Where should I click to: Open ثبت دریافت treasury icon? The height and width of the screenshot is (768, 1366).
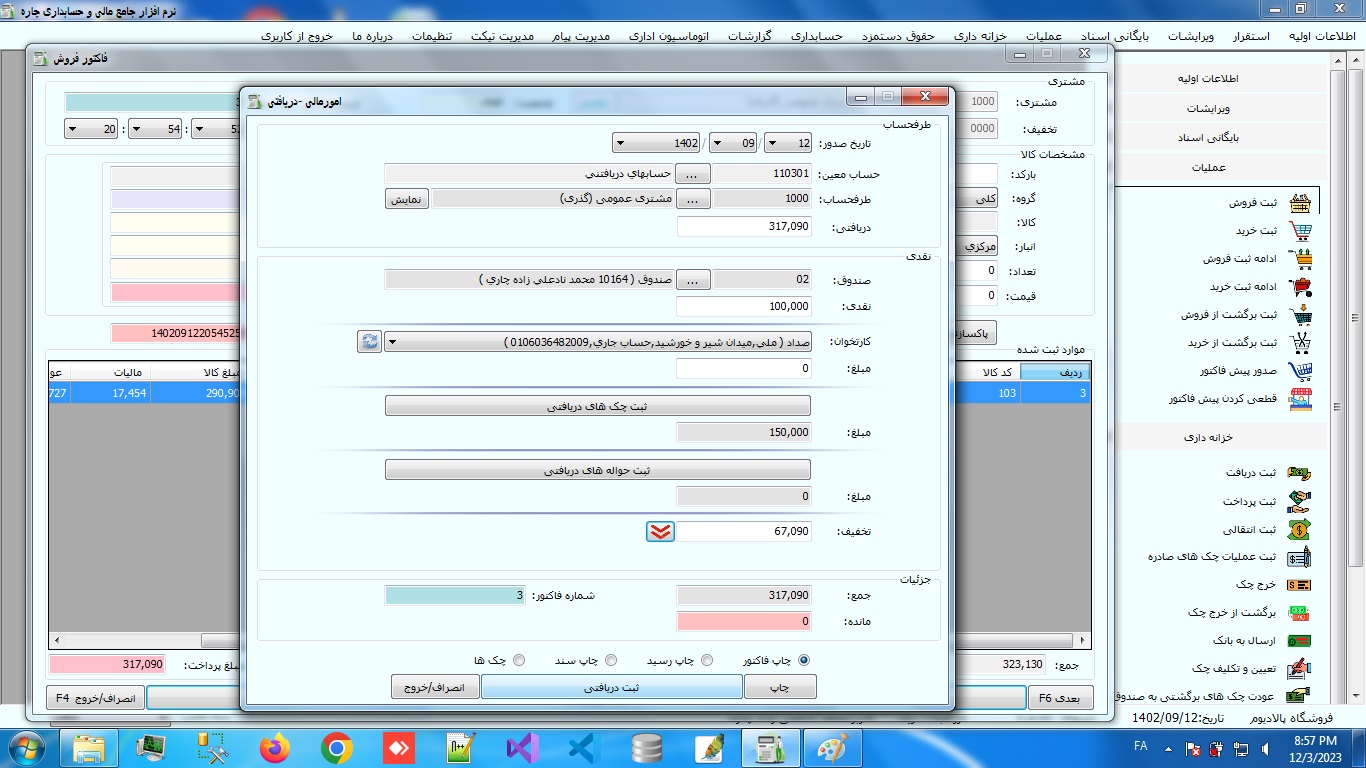click(1299, 473)
